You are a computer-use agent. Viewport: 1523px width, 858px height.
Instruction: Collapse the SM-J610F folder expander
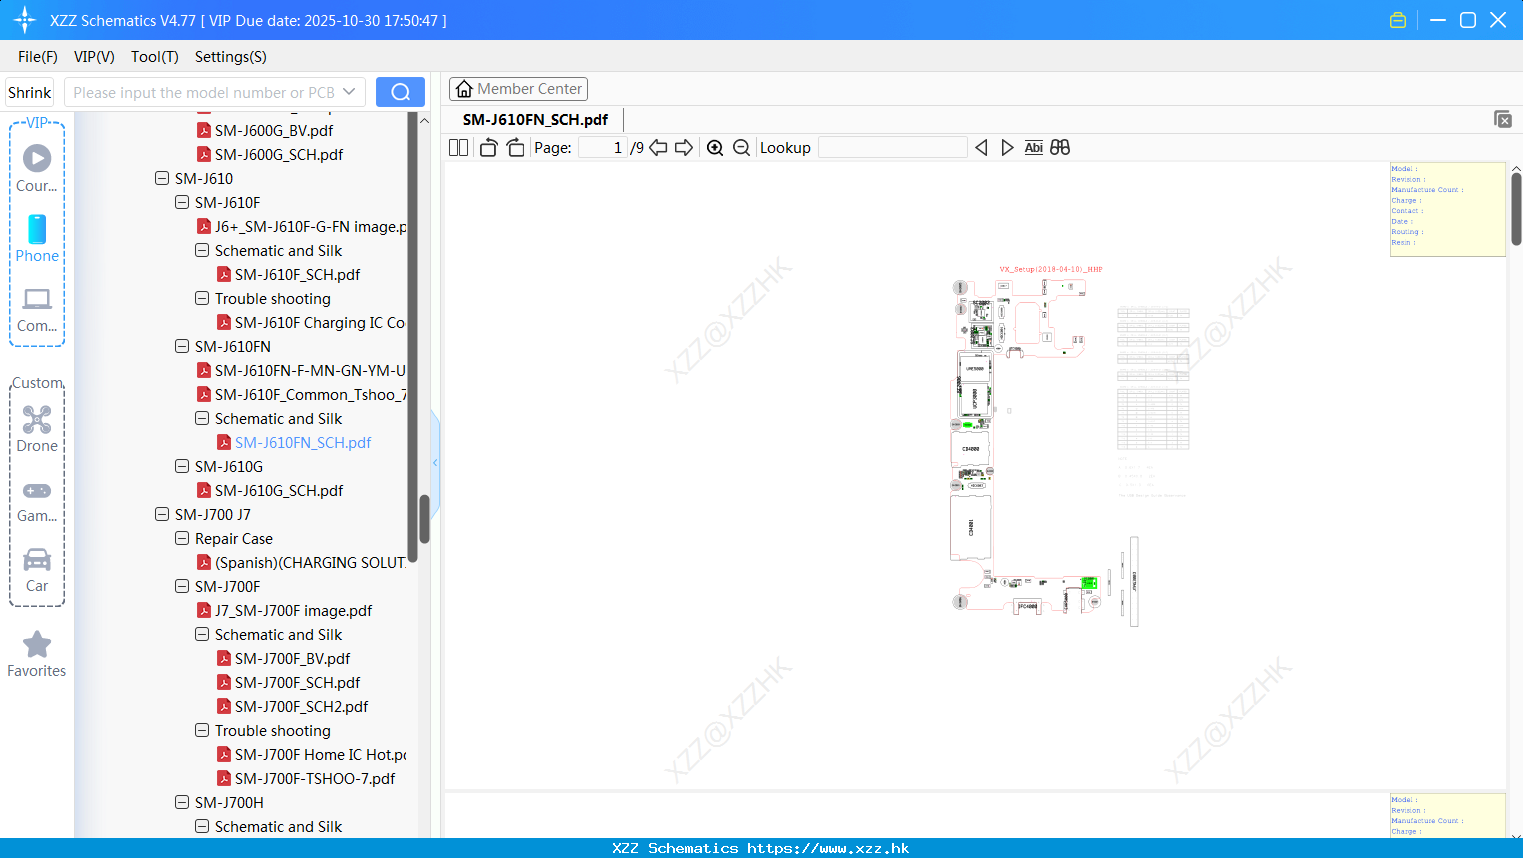182,202
